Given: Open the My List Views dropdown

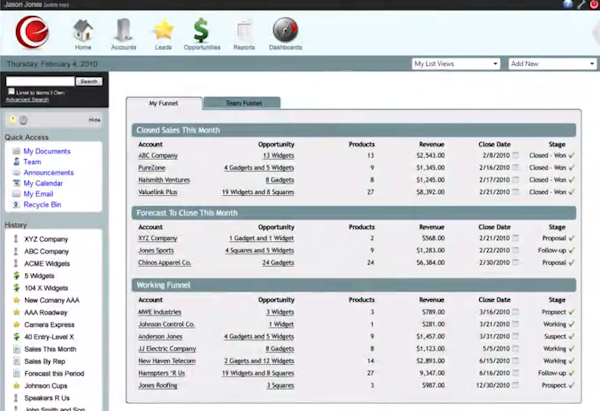Looking at the screenshot, I should pyautogui.click(x=456, y=64).
